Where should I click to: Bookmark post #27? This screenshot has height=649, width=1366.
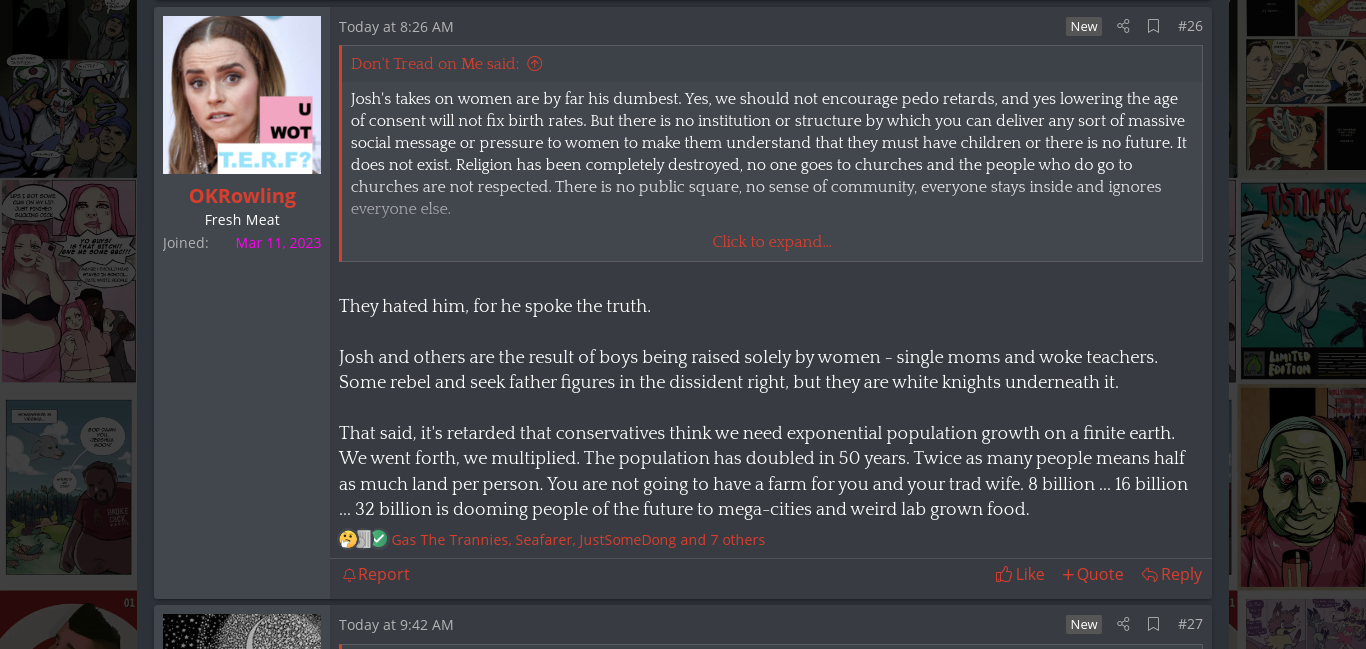coord(1153,624)
